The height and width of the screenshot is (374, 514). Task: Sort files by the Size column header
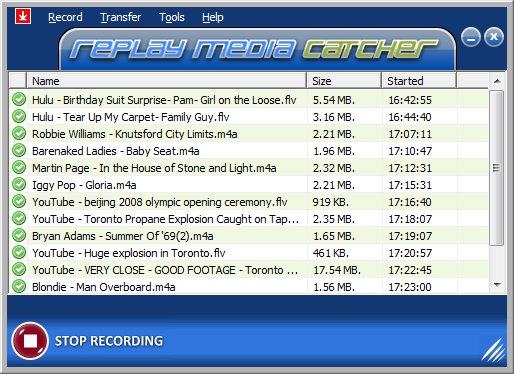[x=344, y=81]
